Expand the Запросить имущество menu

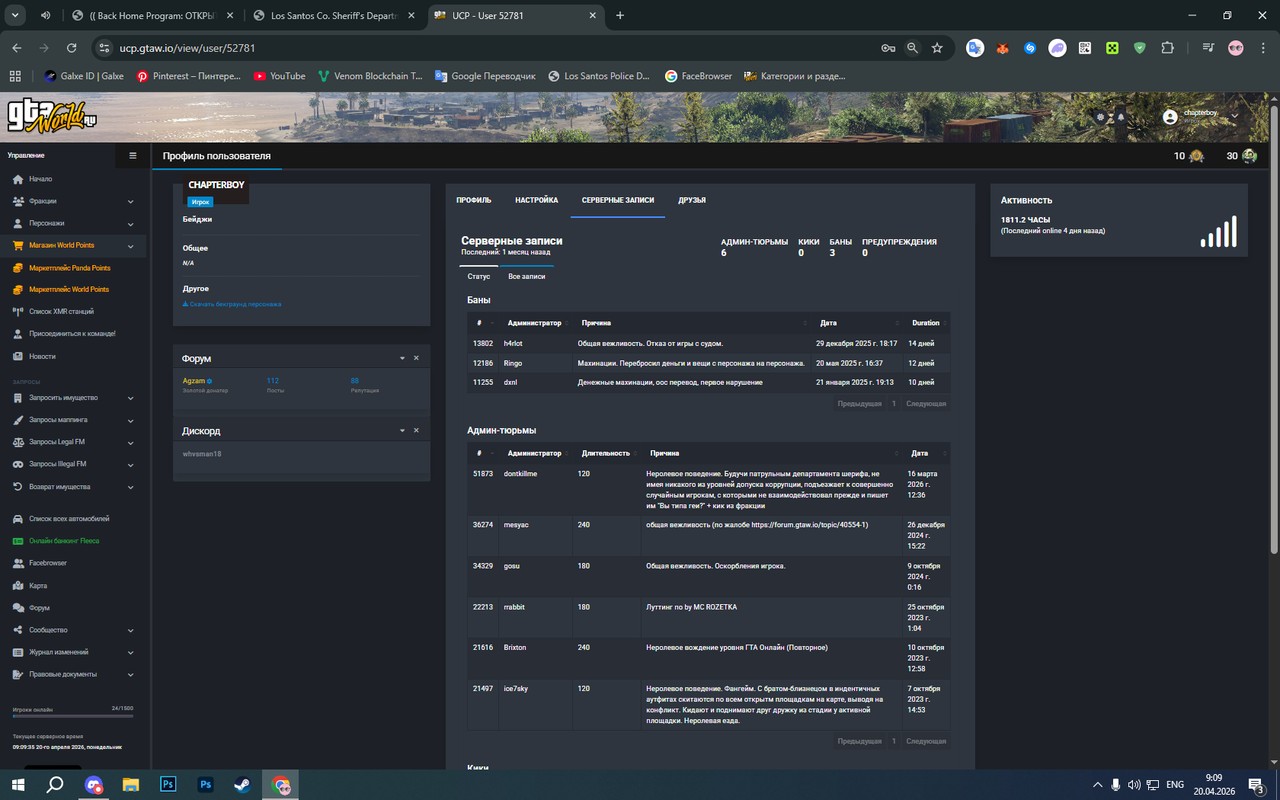pos(131,398)
